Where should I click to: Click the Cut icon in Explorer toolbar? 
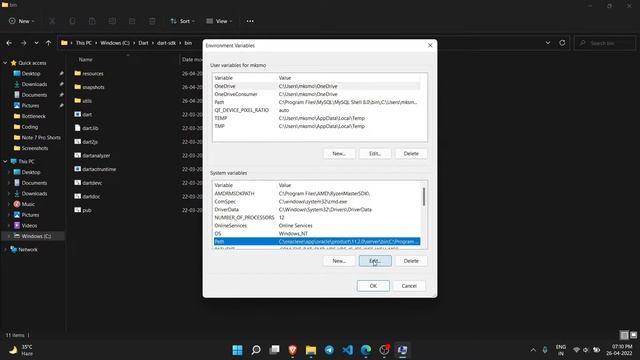coord(52,21)
